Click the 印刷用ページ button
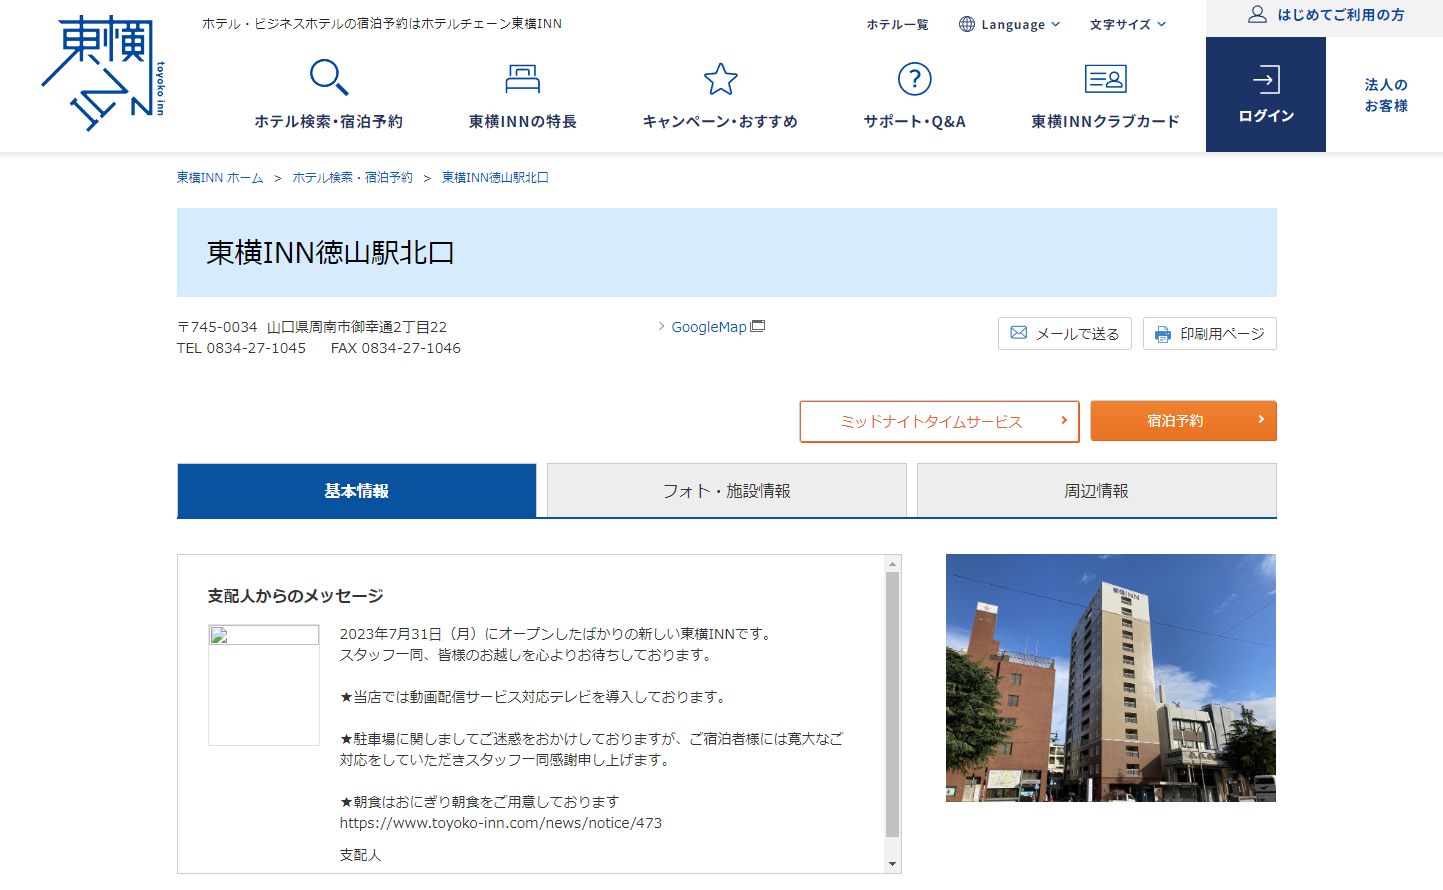 click(1210, 333)
